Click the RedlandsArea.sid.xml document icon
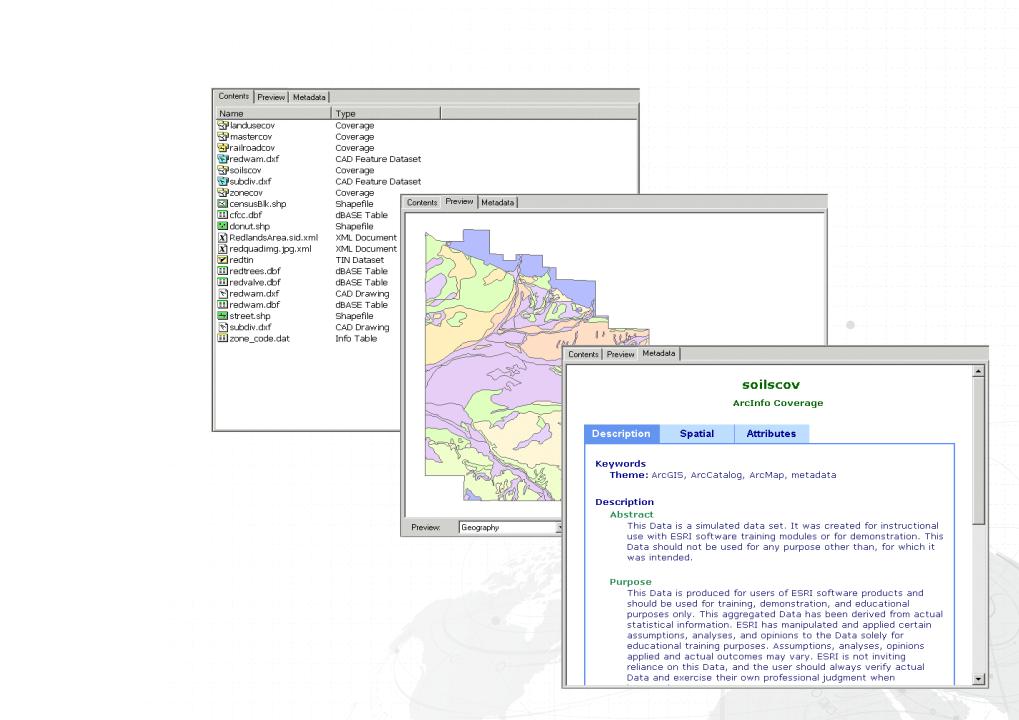This screenshot has width=1019, height=720. 223,237
